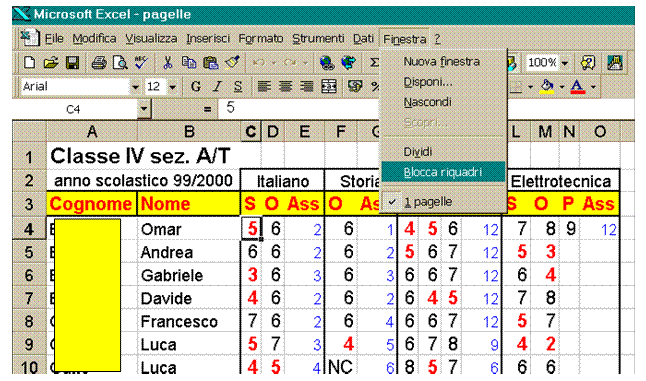Align cell text left
The width and height of the screenshot is (646, 381).
pos(264,86)
